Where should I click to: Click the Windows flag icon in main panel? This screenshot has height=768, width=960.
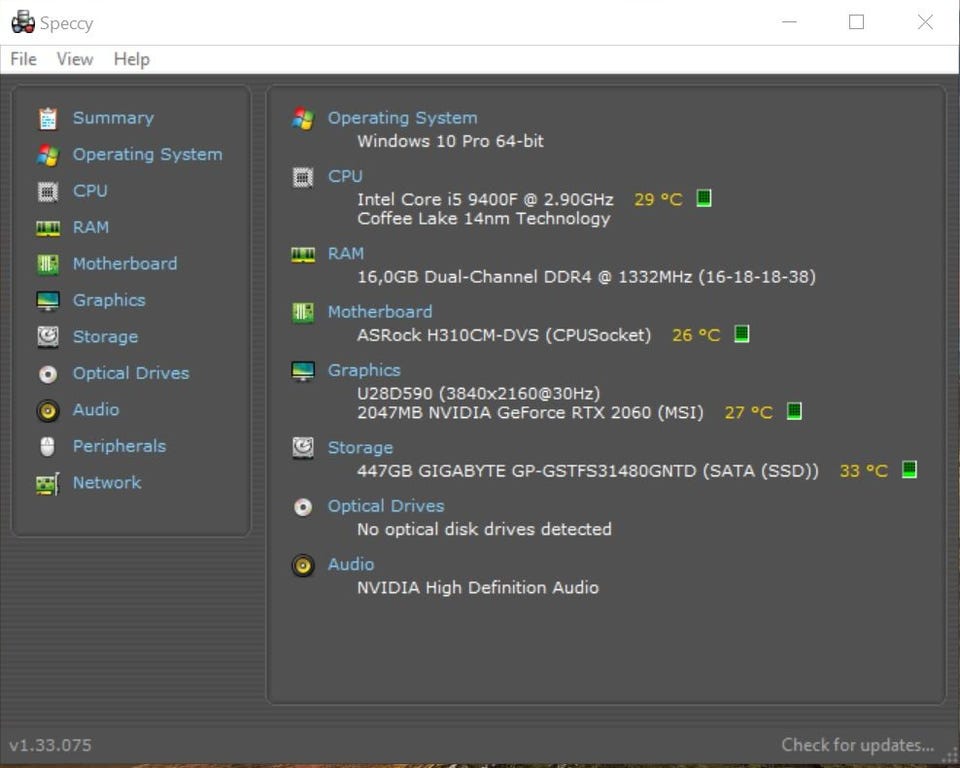click(303, 118)
